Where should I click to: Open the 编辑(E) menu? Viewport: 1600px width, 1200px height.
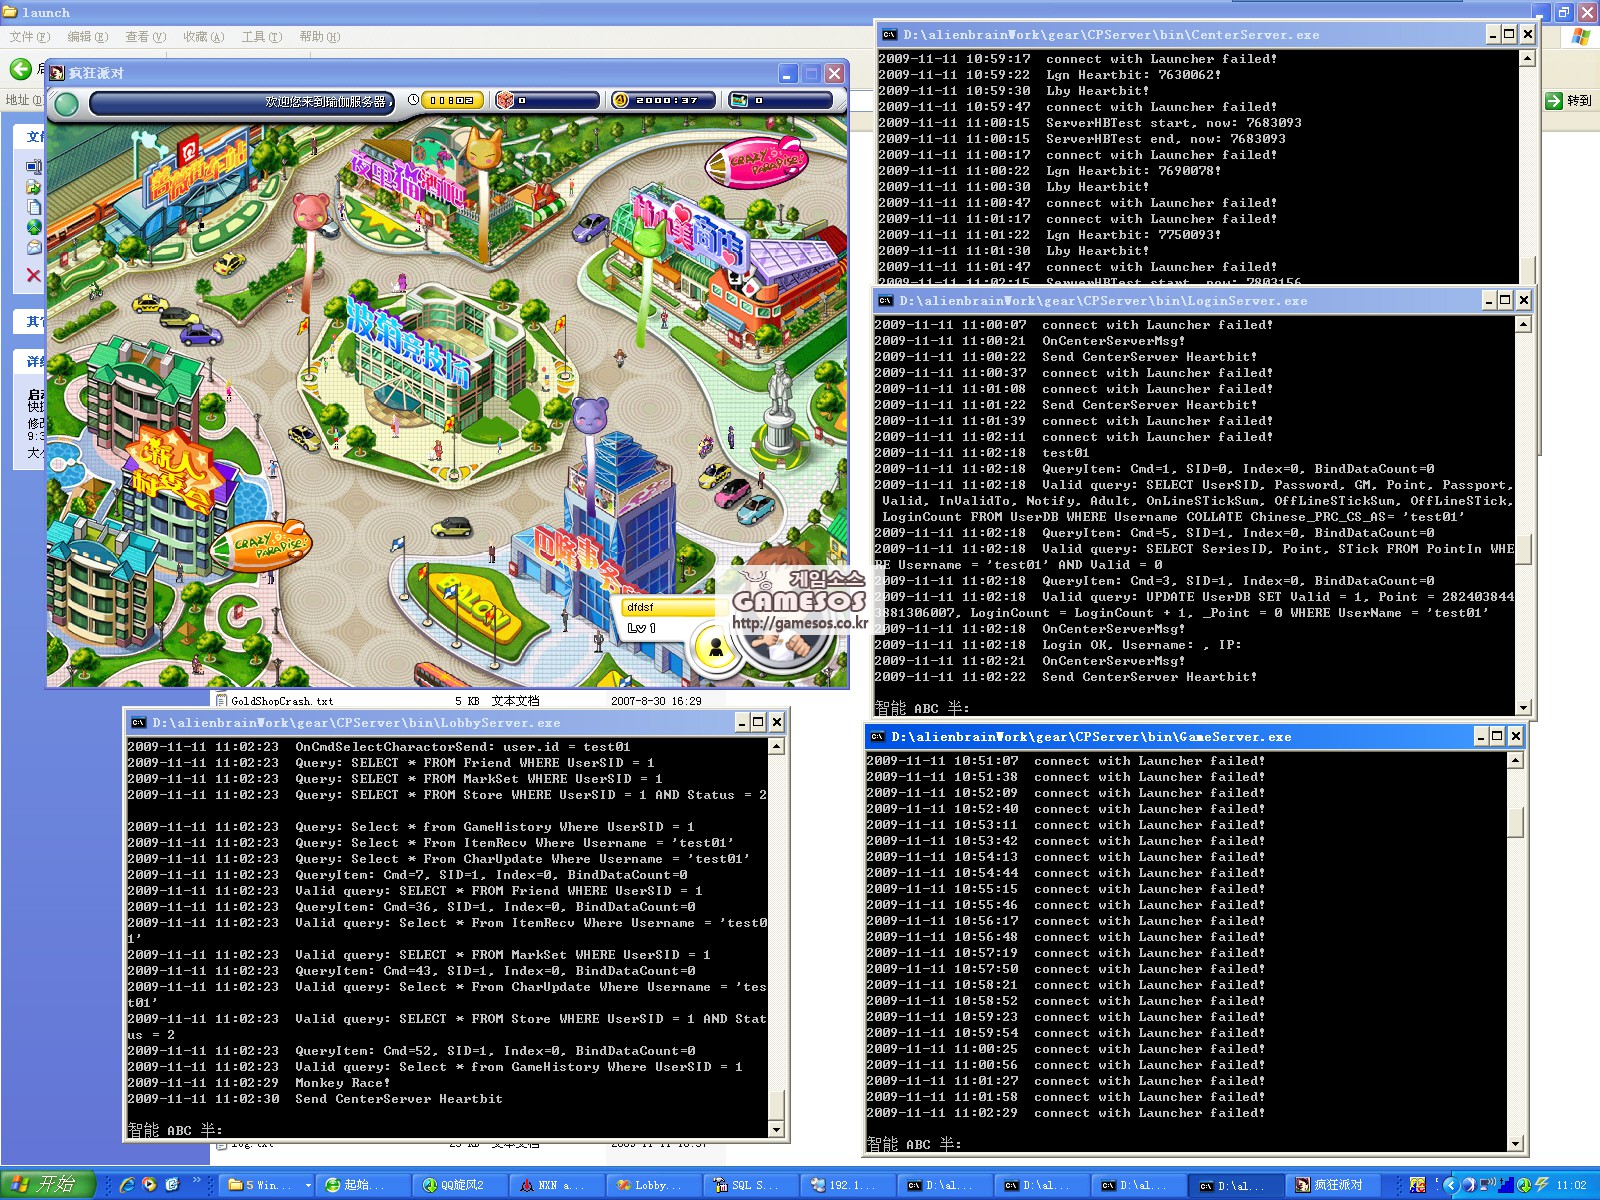click(x=88, y=36)
